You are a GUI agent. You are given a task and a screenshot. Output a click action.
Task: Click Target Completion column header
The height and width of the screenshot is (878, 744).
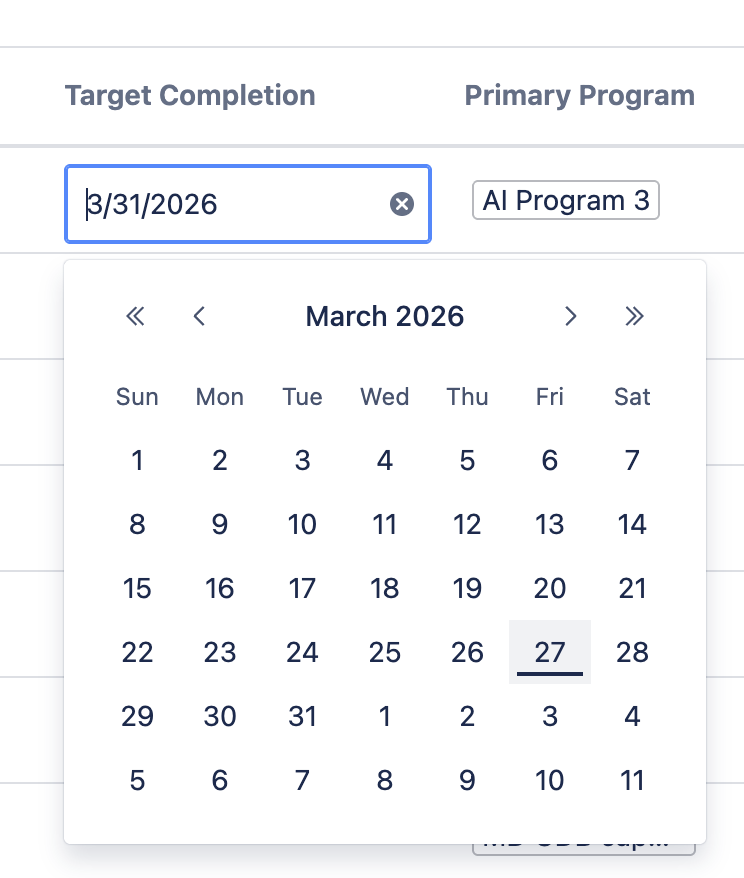[190, 96]
